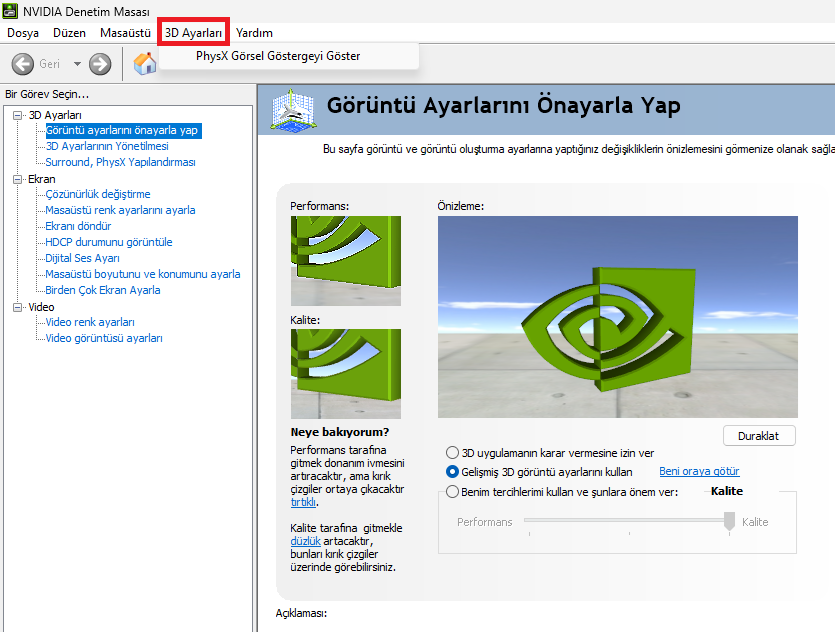835x632 pixels.
Task: Collapse the Video tree node
Action: click(x=18, y=307)
